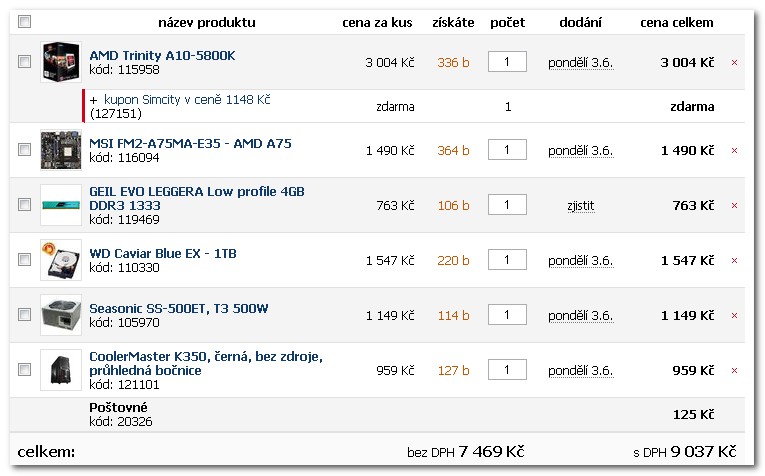Click quantity field for MSI FM2-A75MA-E35
The height and width of the screenshot is (476, 765).
[x=507, y=149]
